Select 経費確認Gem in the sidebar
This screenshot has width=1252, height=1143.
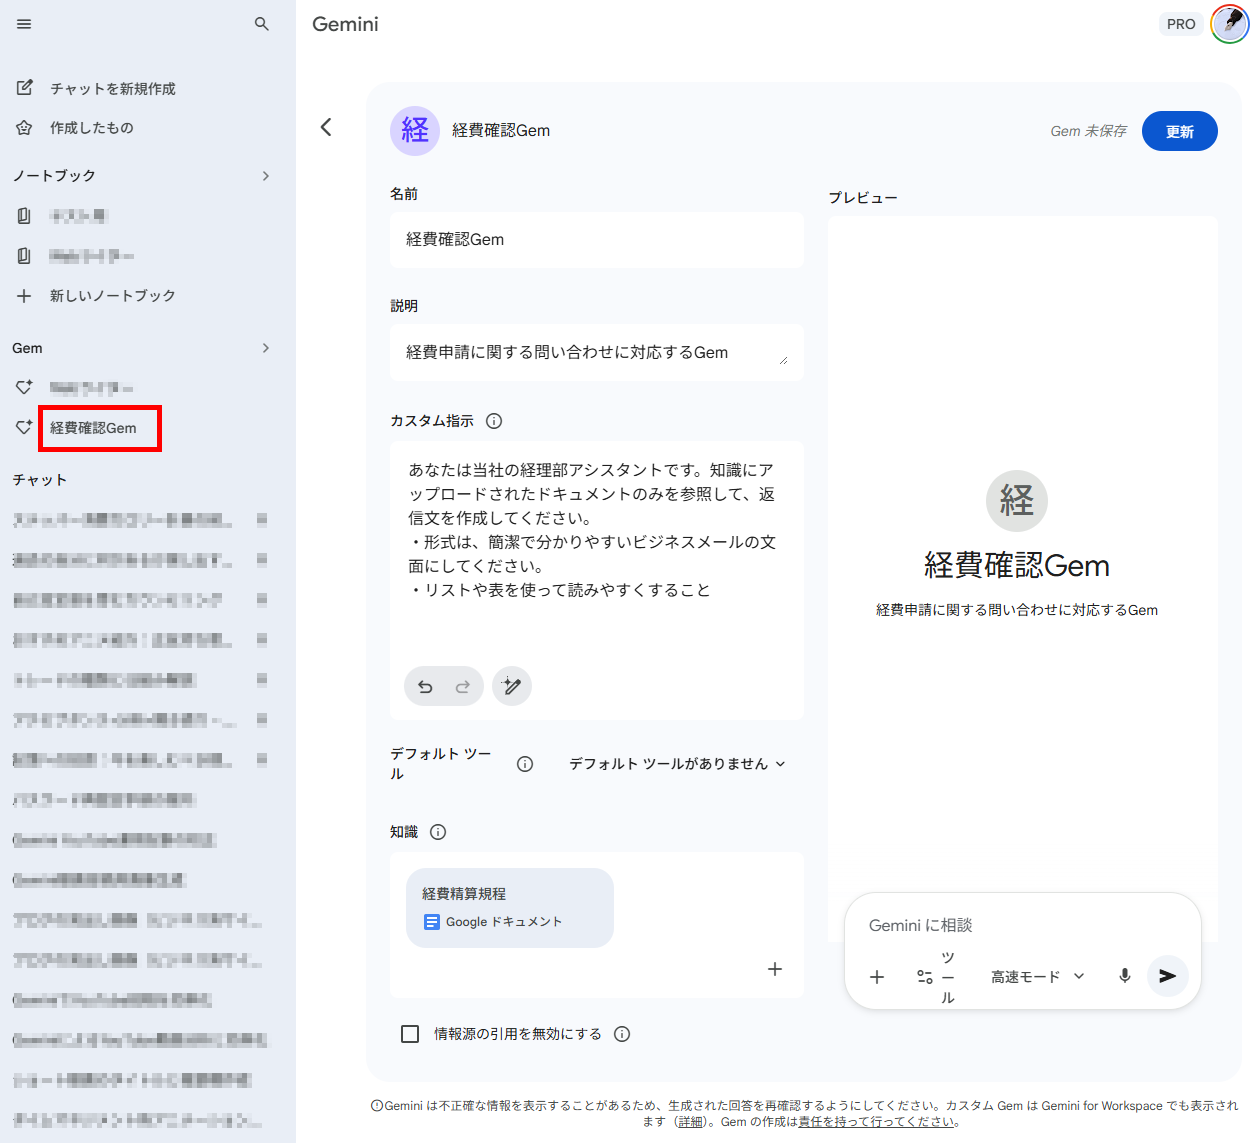pyautogui.click(x=93, y=428)
